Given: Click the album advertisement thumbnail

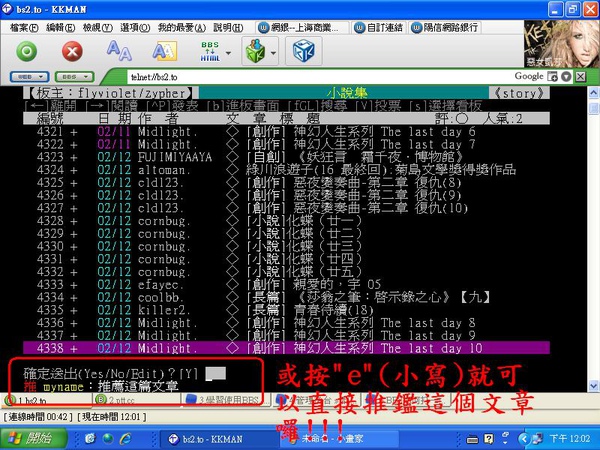Looking at the screenshot, I should (562, 44).
